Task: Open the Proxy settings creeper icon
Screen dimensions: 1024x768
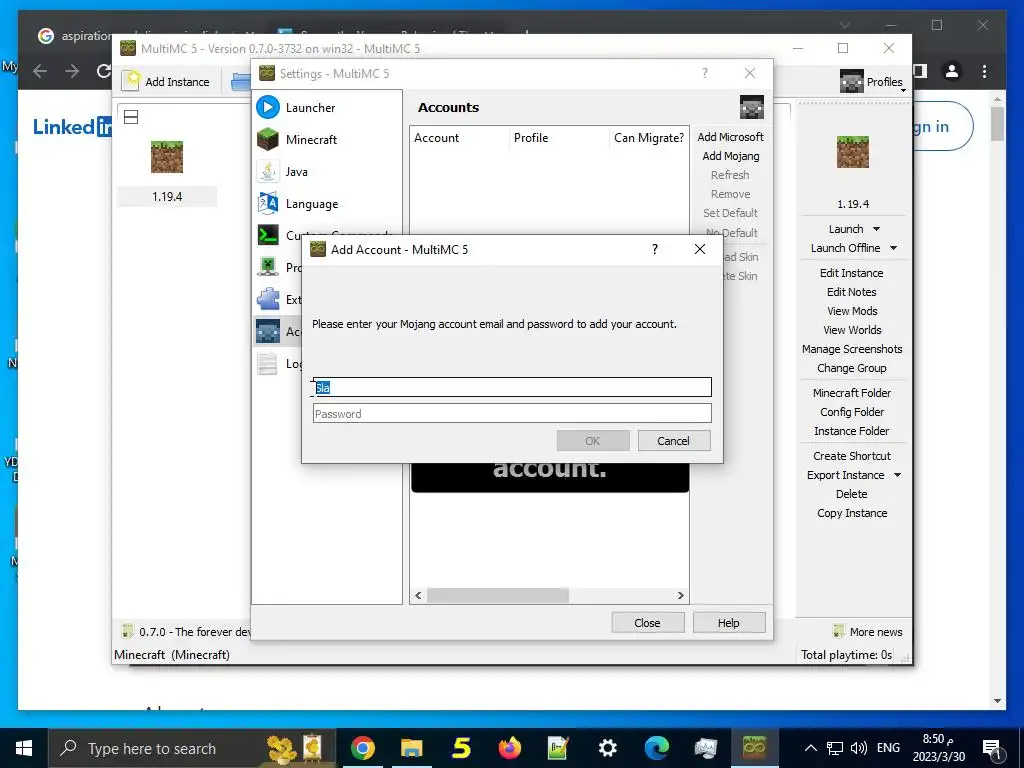Action: (x=268, y=267)
